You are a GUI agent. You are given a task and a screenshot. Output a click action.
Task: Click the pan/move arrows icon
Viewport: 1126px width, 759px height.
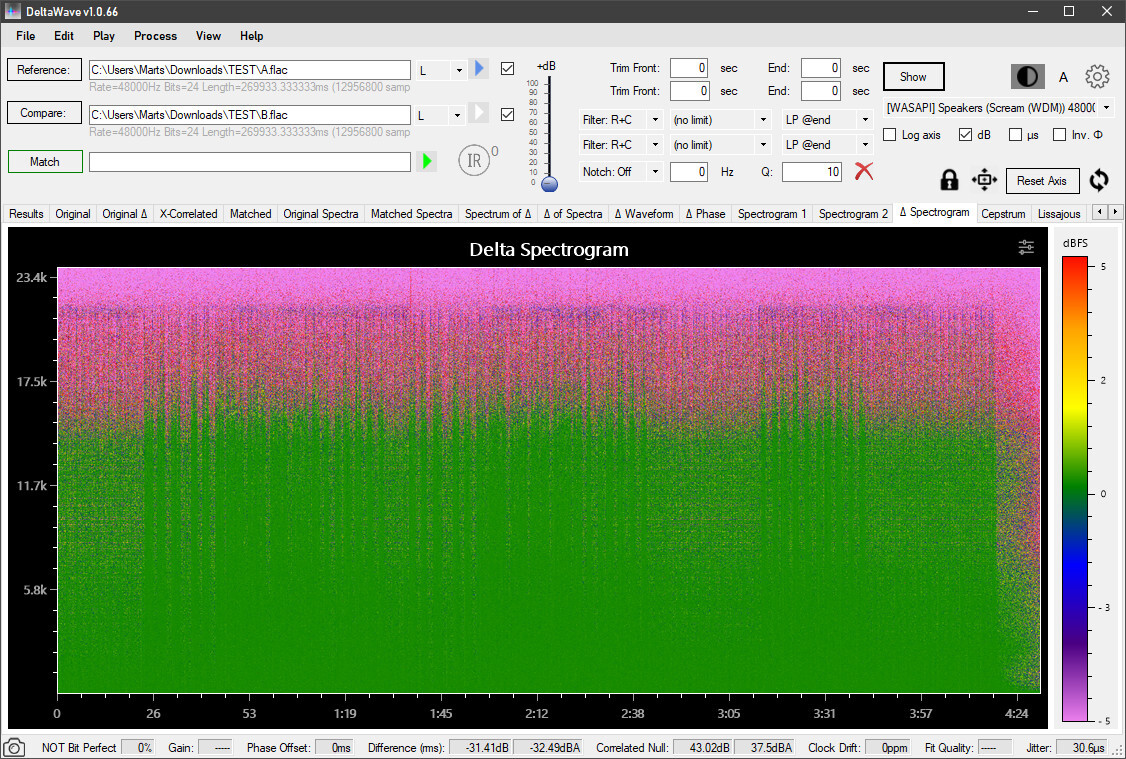point(984,180)
